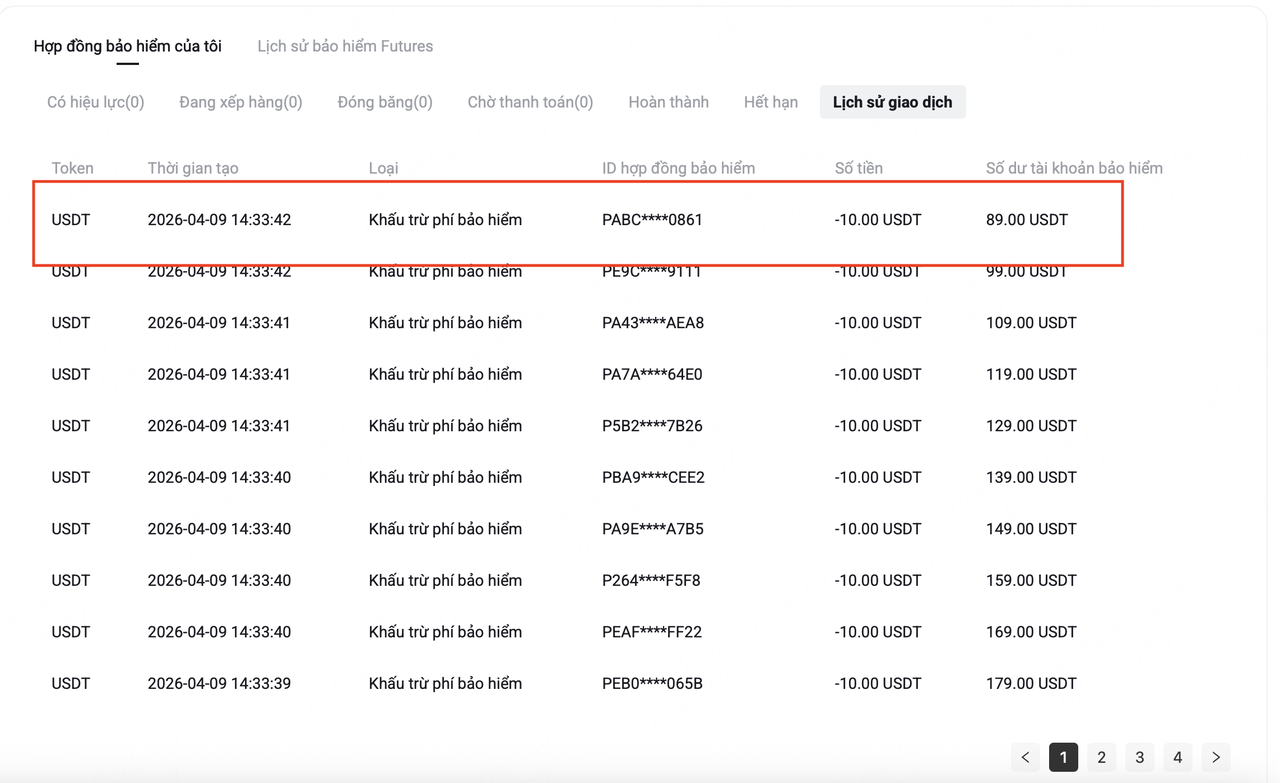Image resolution: width=1280 pixels, height=783 pixels.
Task: Click the Loại column header
Action: pos(383,168)
